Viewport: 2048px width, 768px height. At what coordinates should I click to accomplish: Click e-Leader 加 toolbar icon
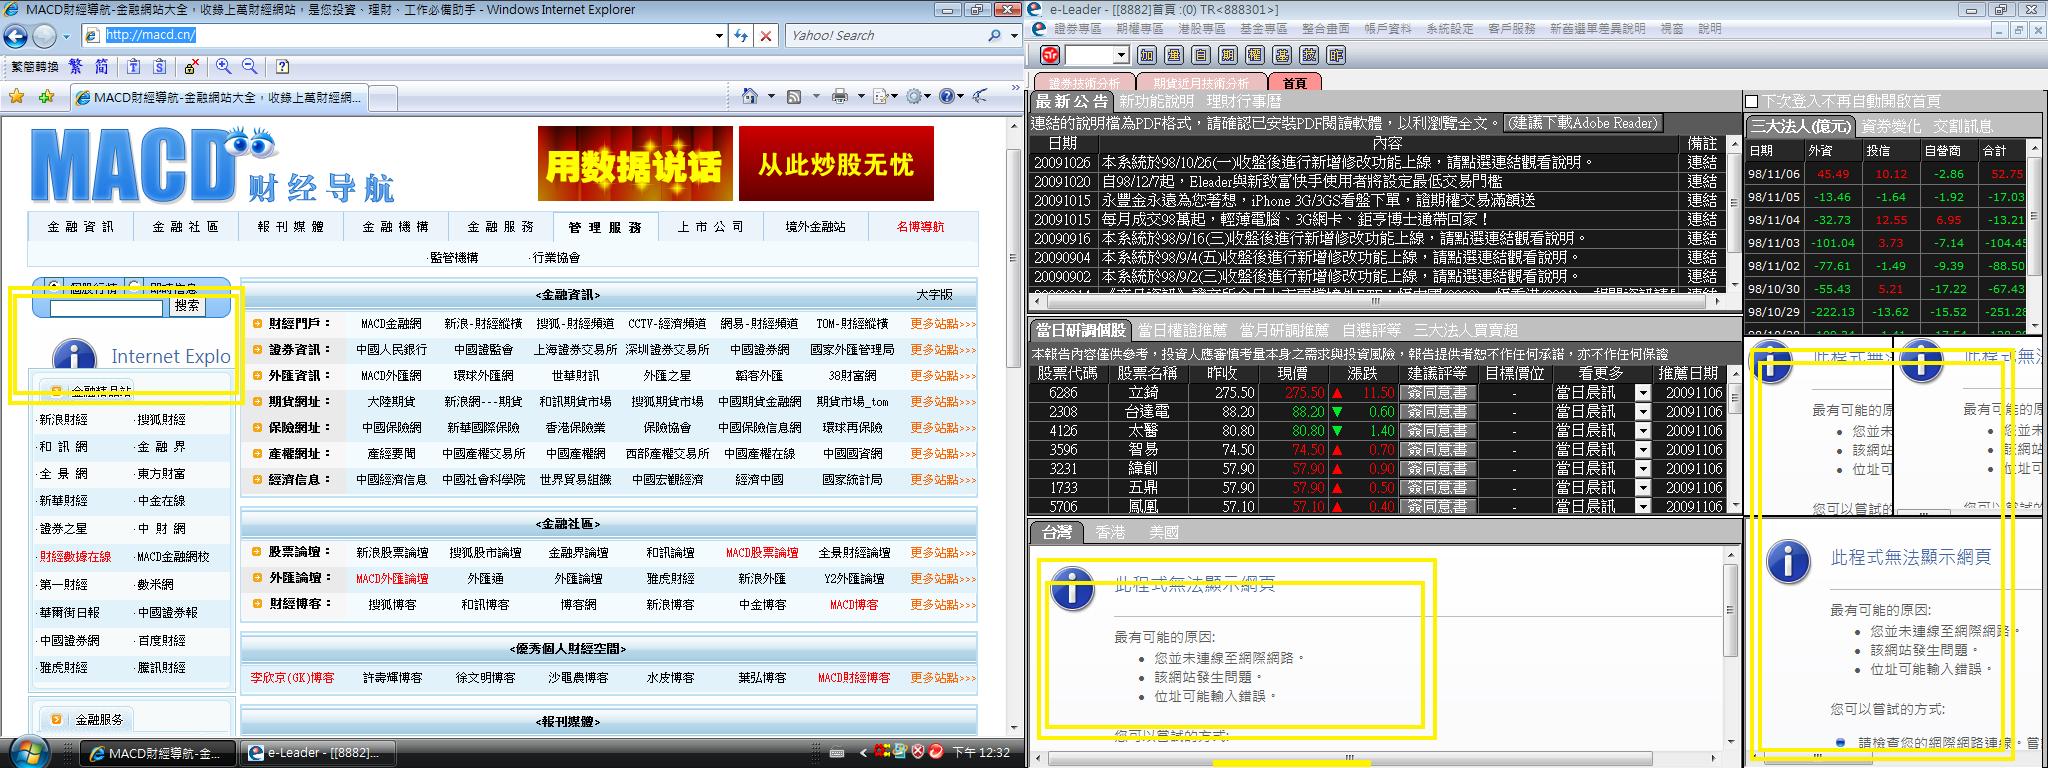[1146, 55]
